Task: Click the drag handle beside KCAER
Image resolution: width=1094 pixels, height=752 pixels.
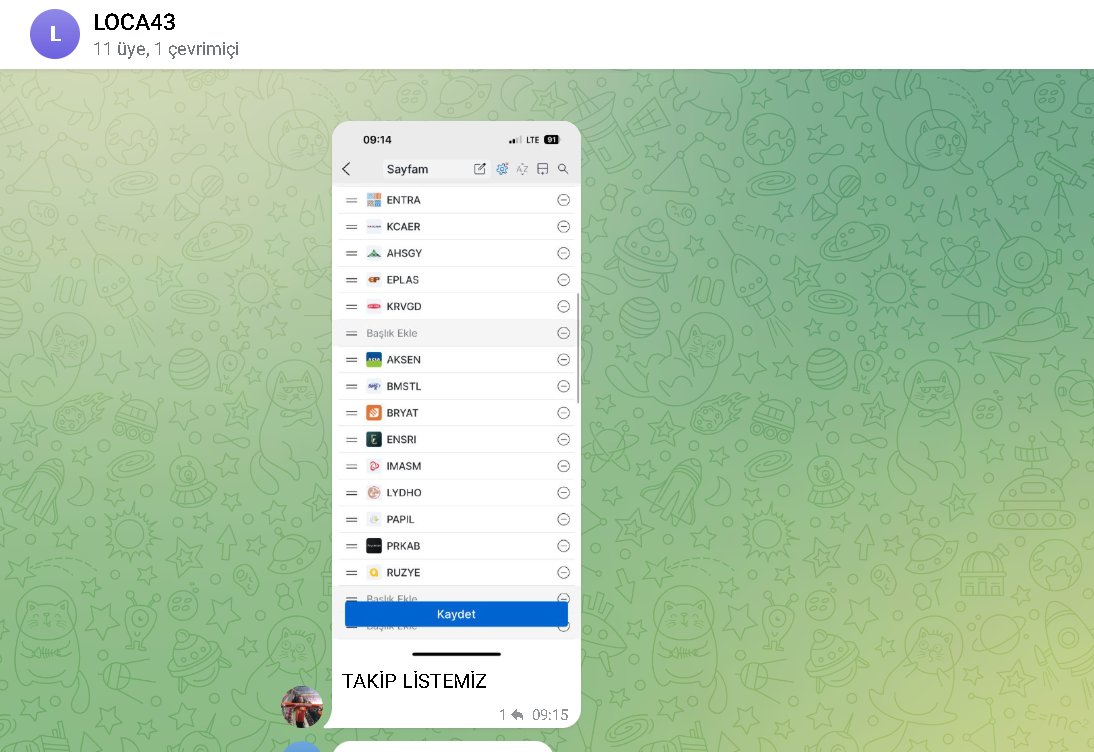Action: [x=351, y=227]
